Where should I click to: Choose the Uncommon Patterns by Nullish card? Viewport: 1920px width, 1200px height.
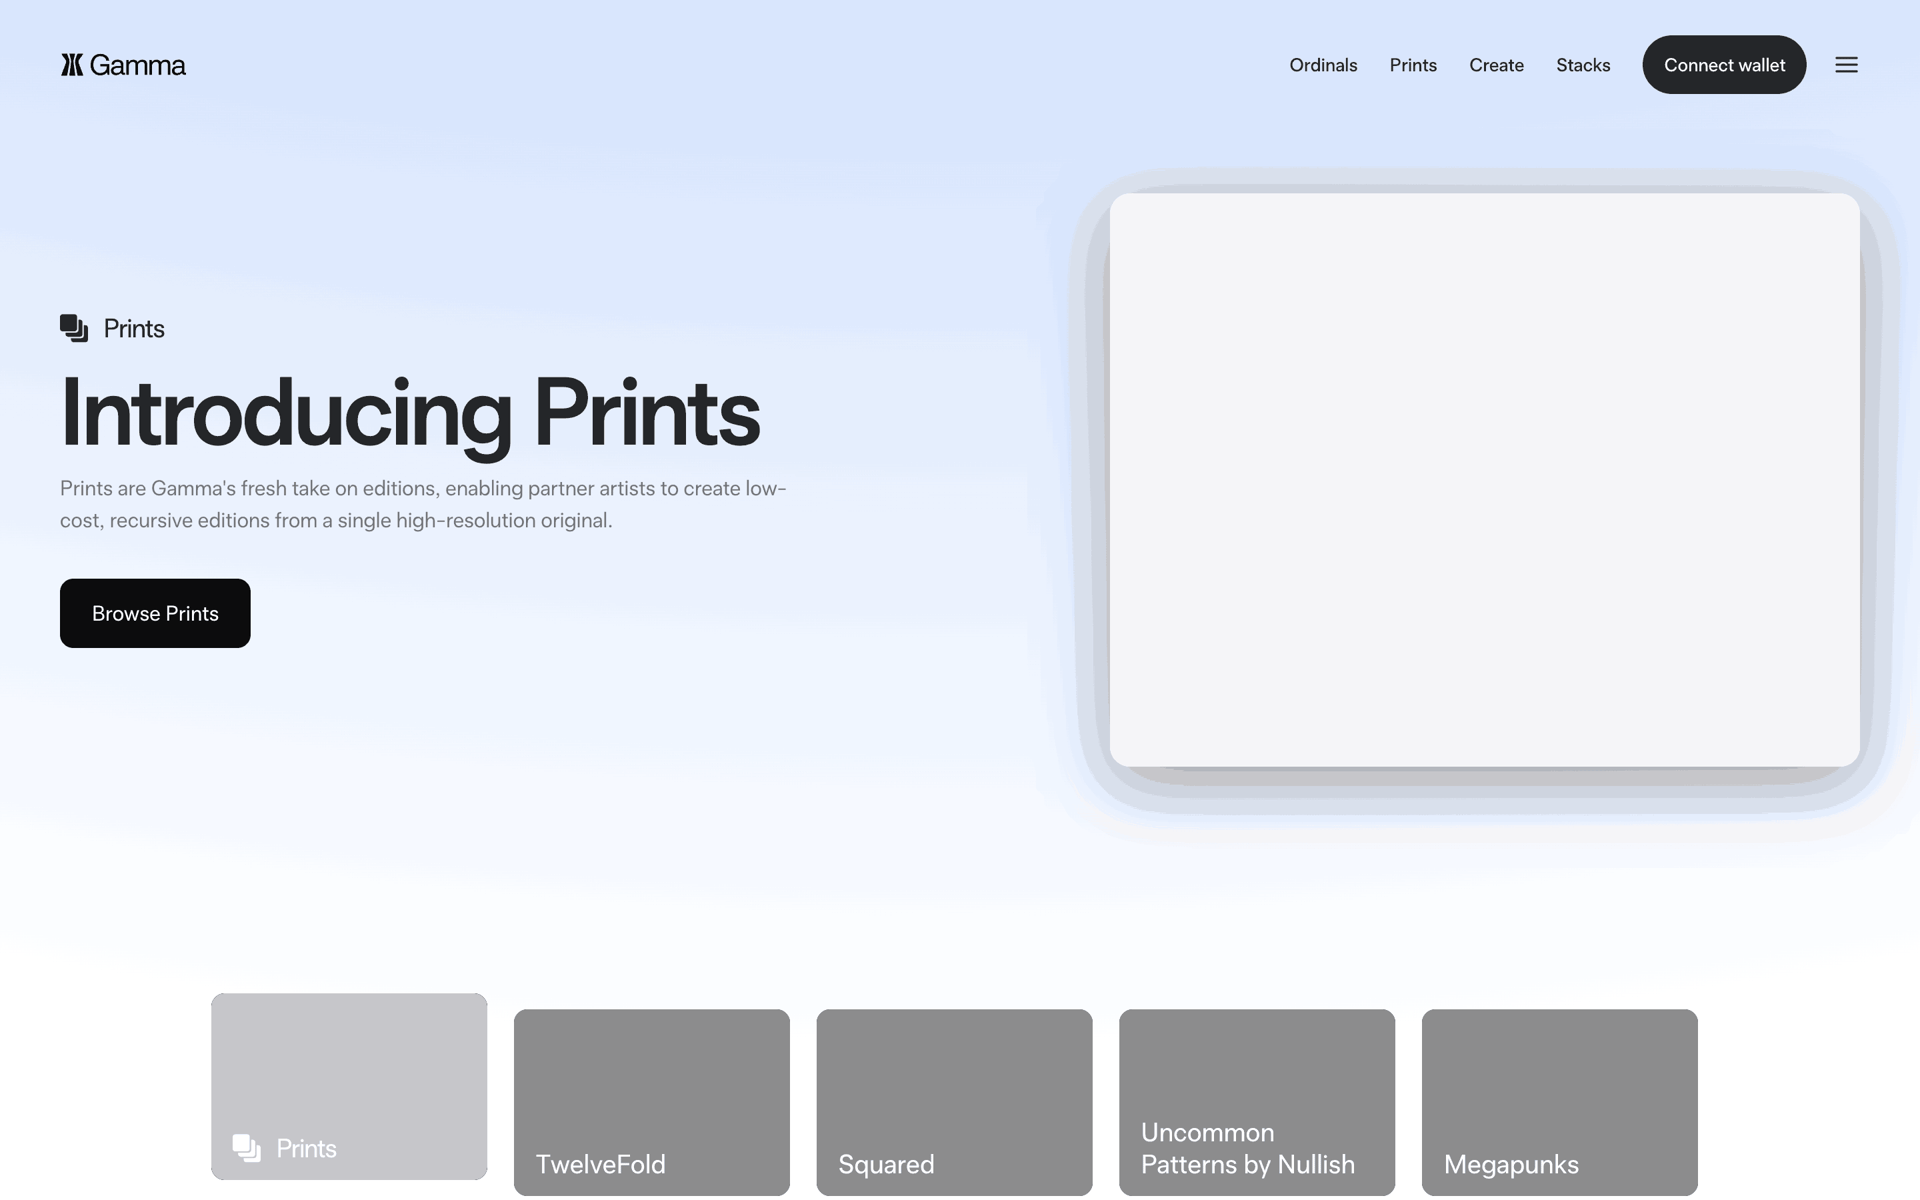click(1257, 1102)
